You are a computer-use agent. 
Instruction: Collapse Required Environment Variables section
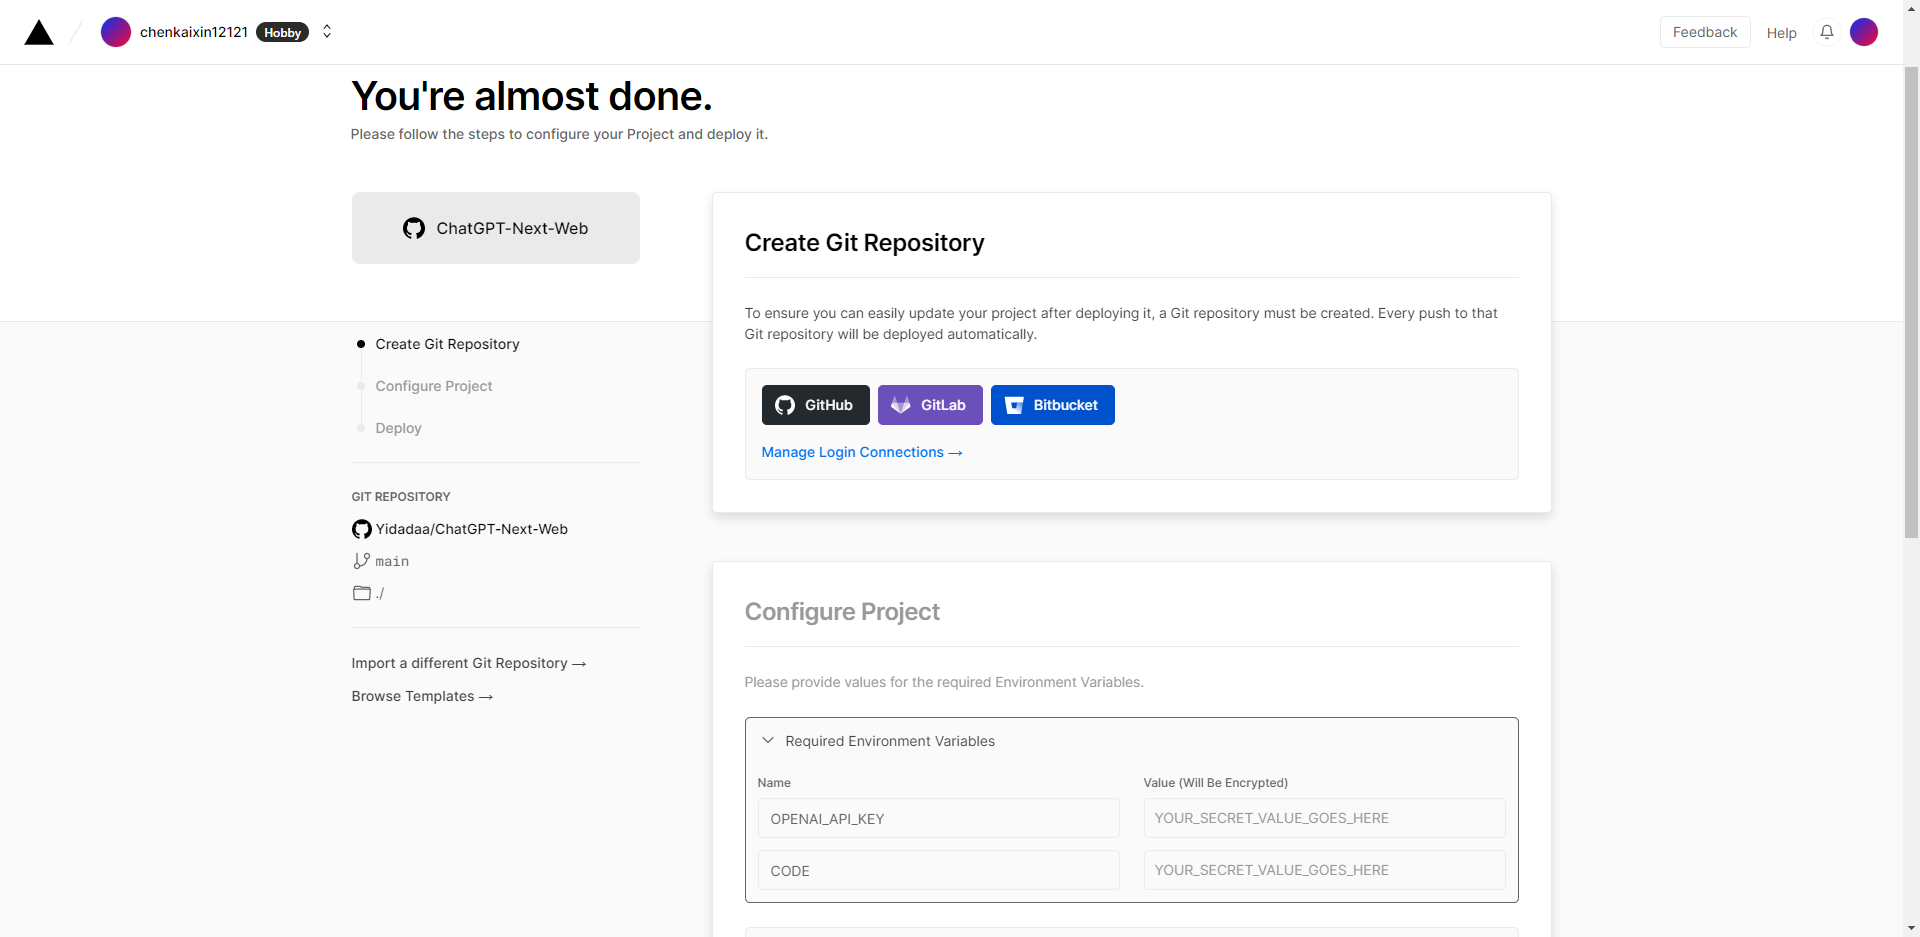click(768, 741)
